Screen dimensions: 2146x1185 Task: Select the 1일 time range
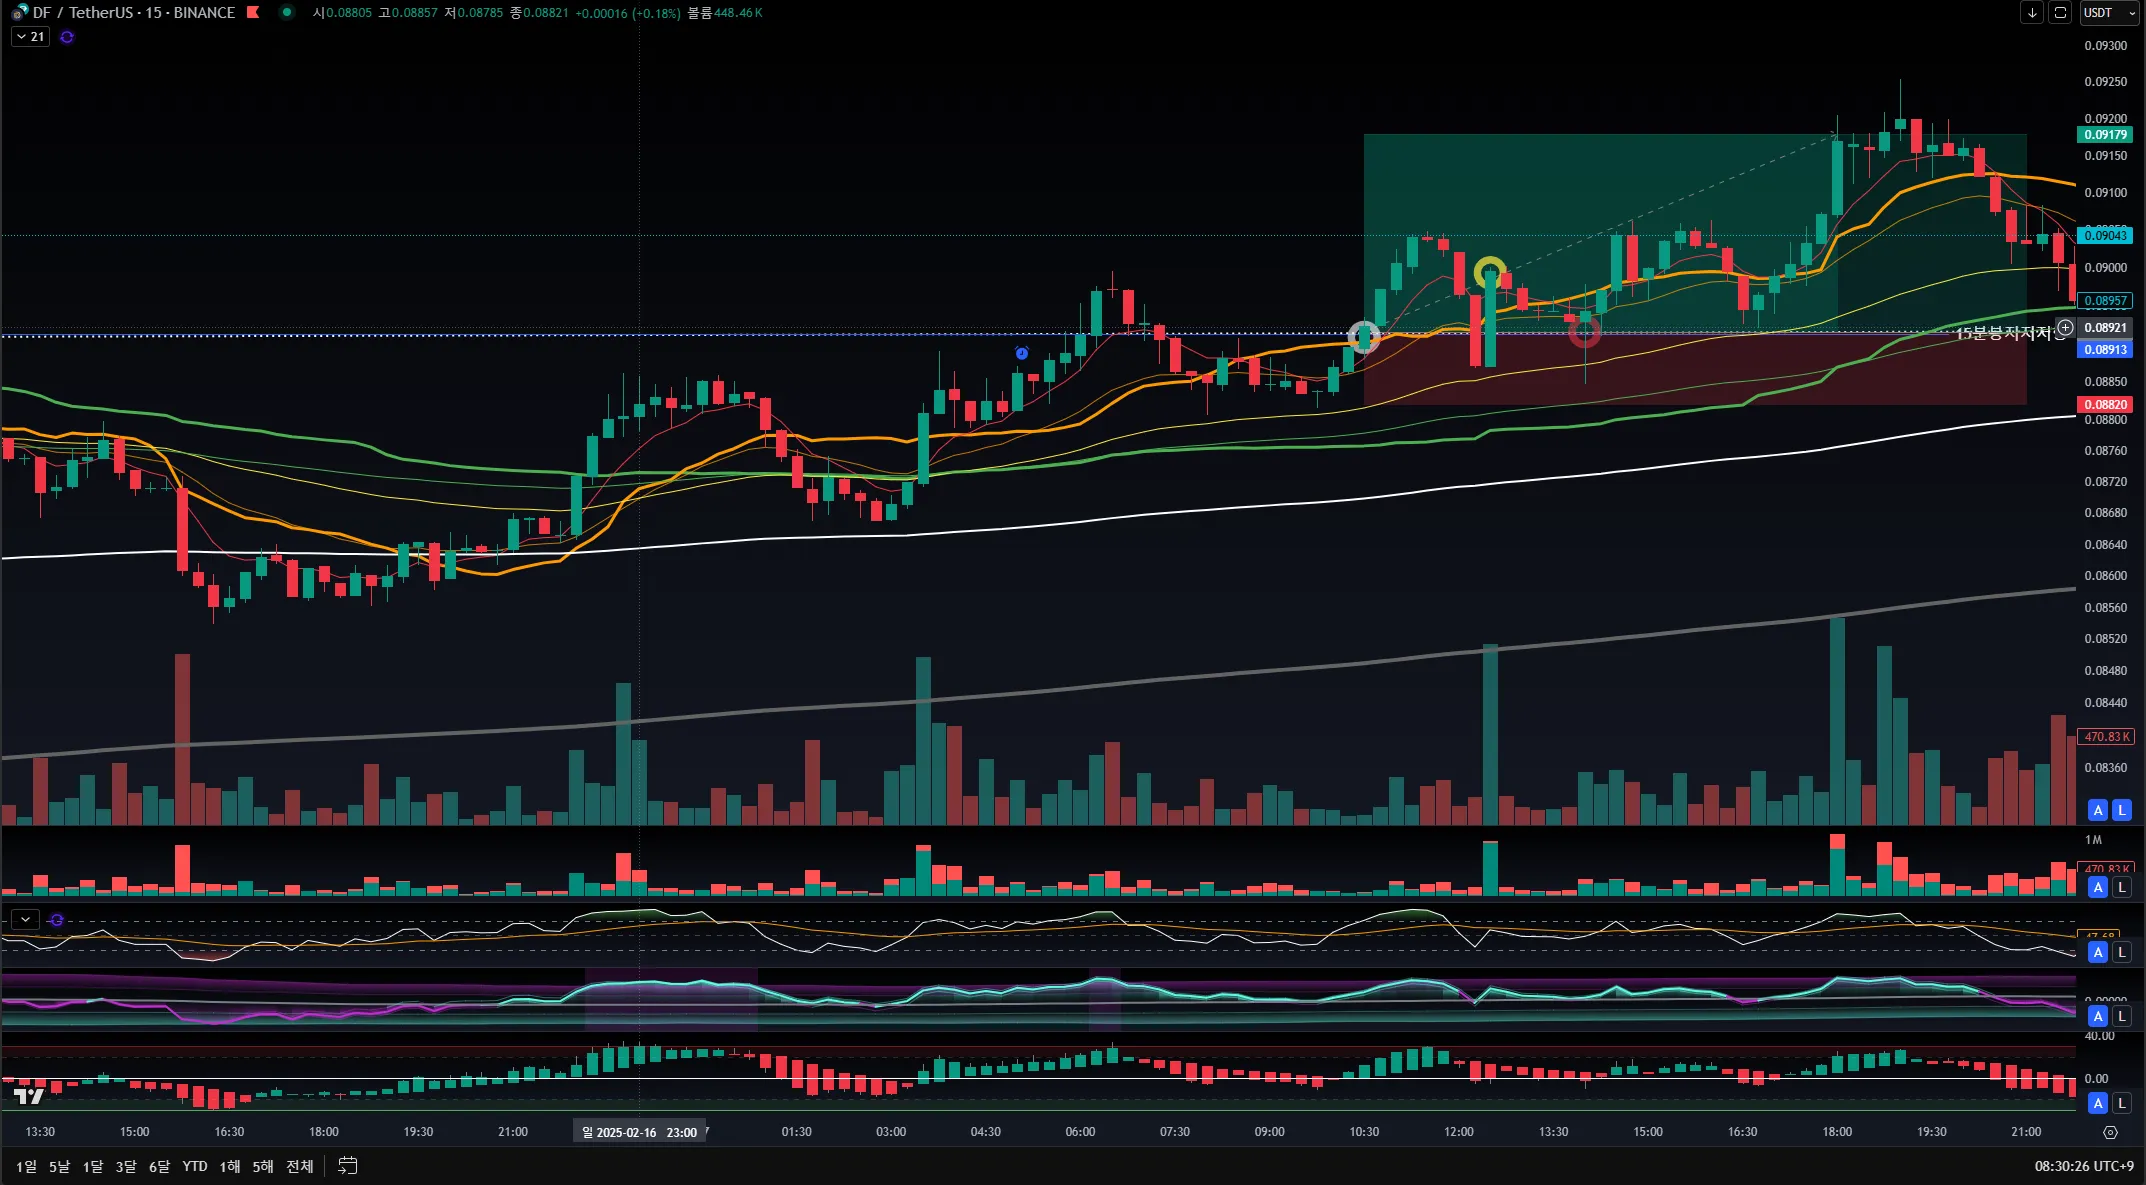[x=26, y=1166]
